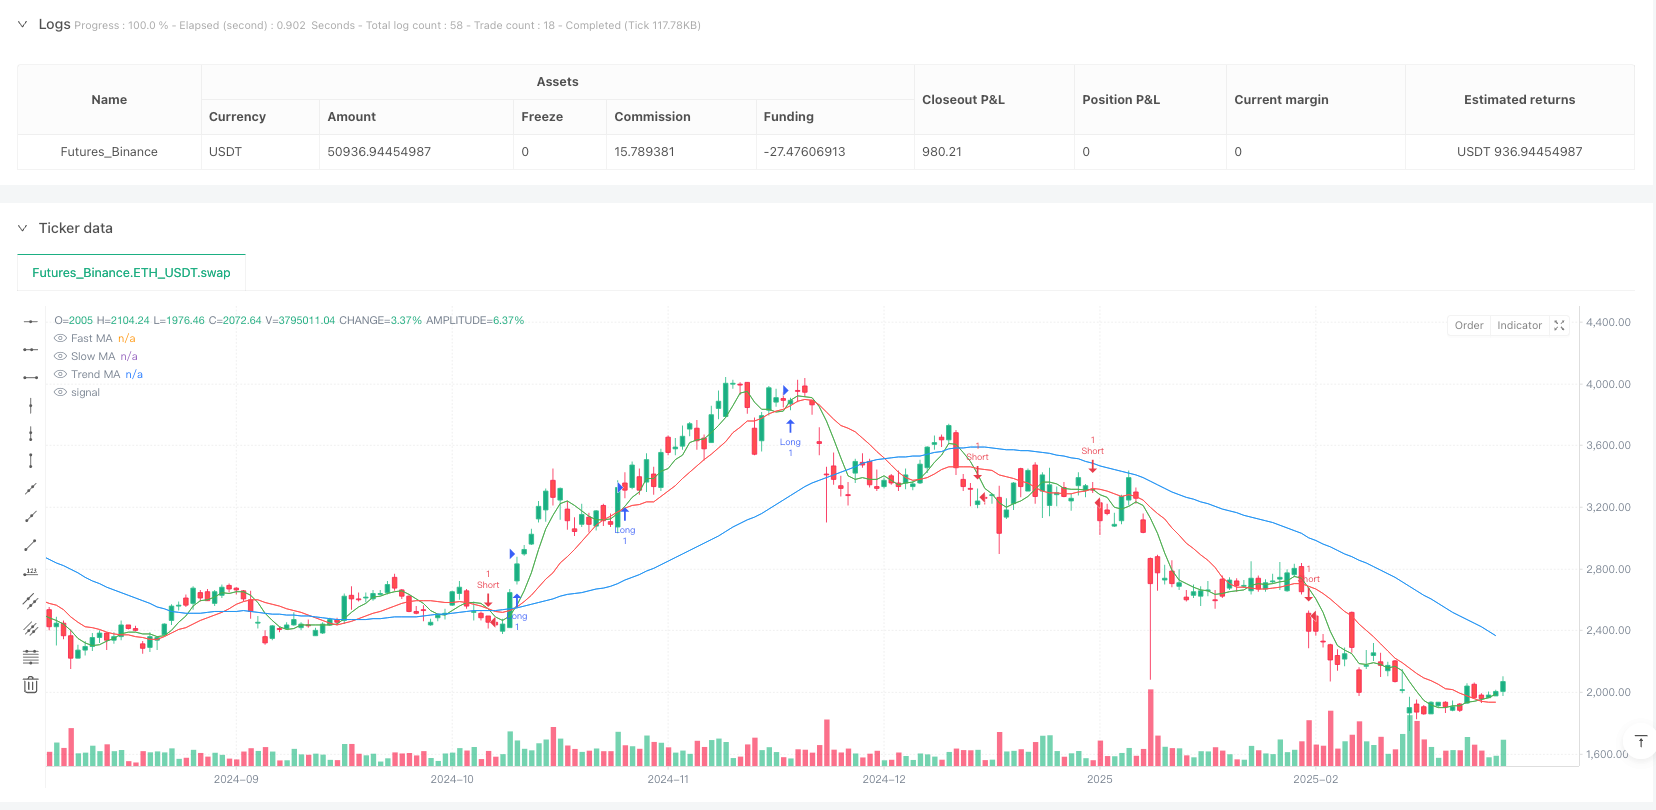The width and height of the screenshot is (1656, 810).
Task: Toggle the signal indicator eye icon
Action: point(60,393)
